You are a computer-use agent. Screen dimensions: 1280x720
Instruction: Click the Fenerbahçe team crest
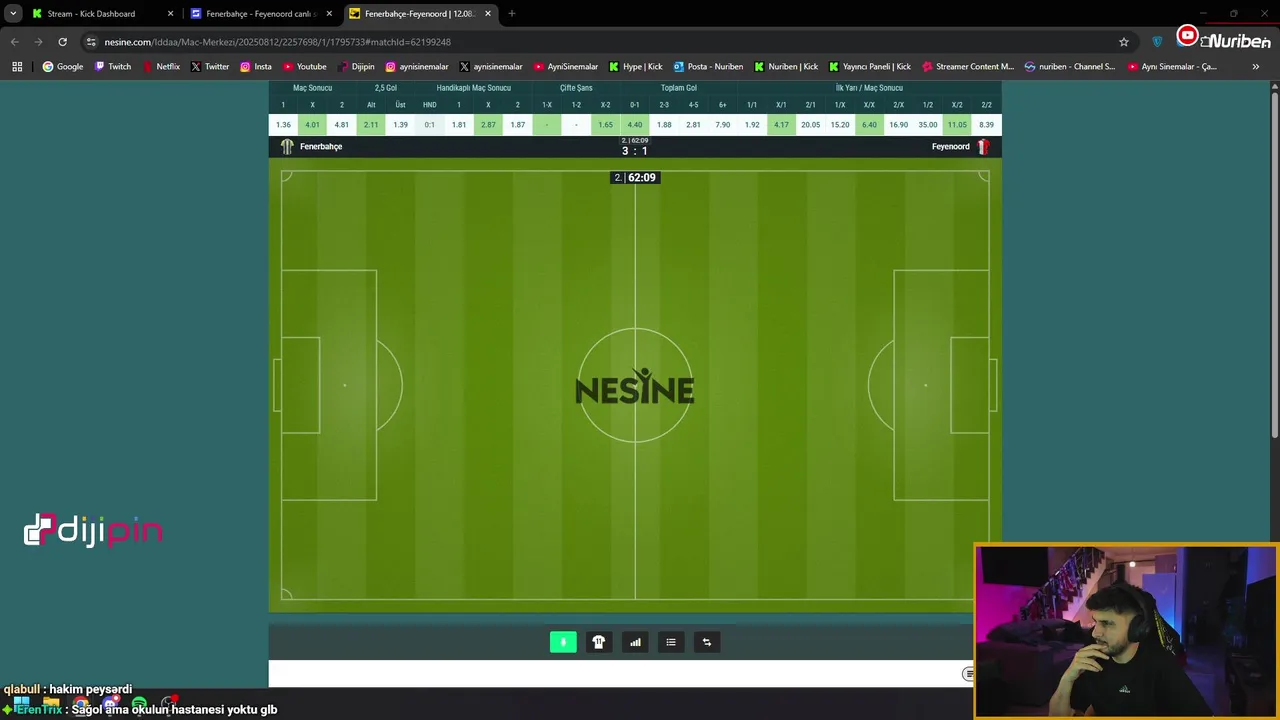[287, 147]
